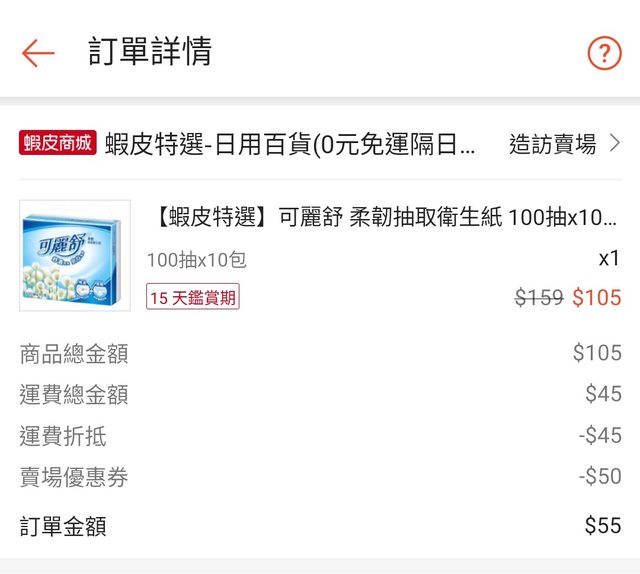This screenshot has height=574, width=640.
Task: Open the 可麗舒 tissue product thumbnail
Action: pyautogui.click(x=75, y=255)
